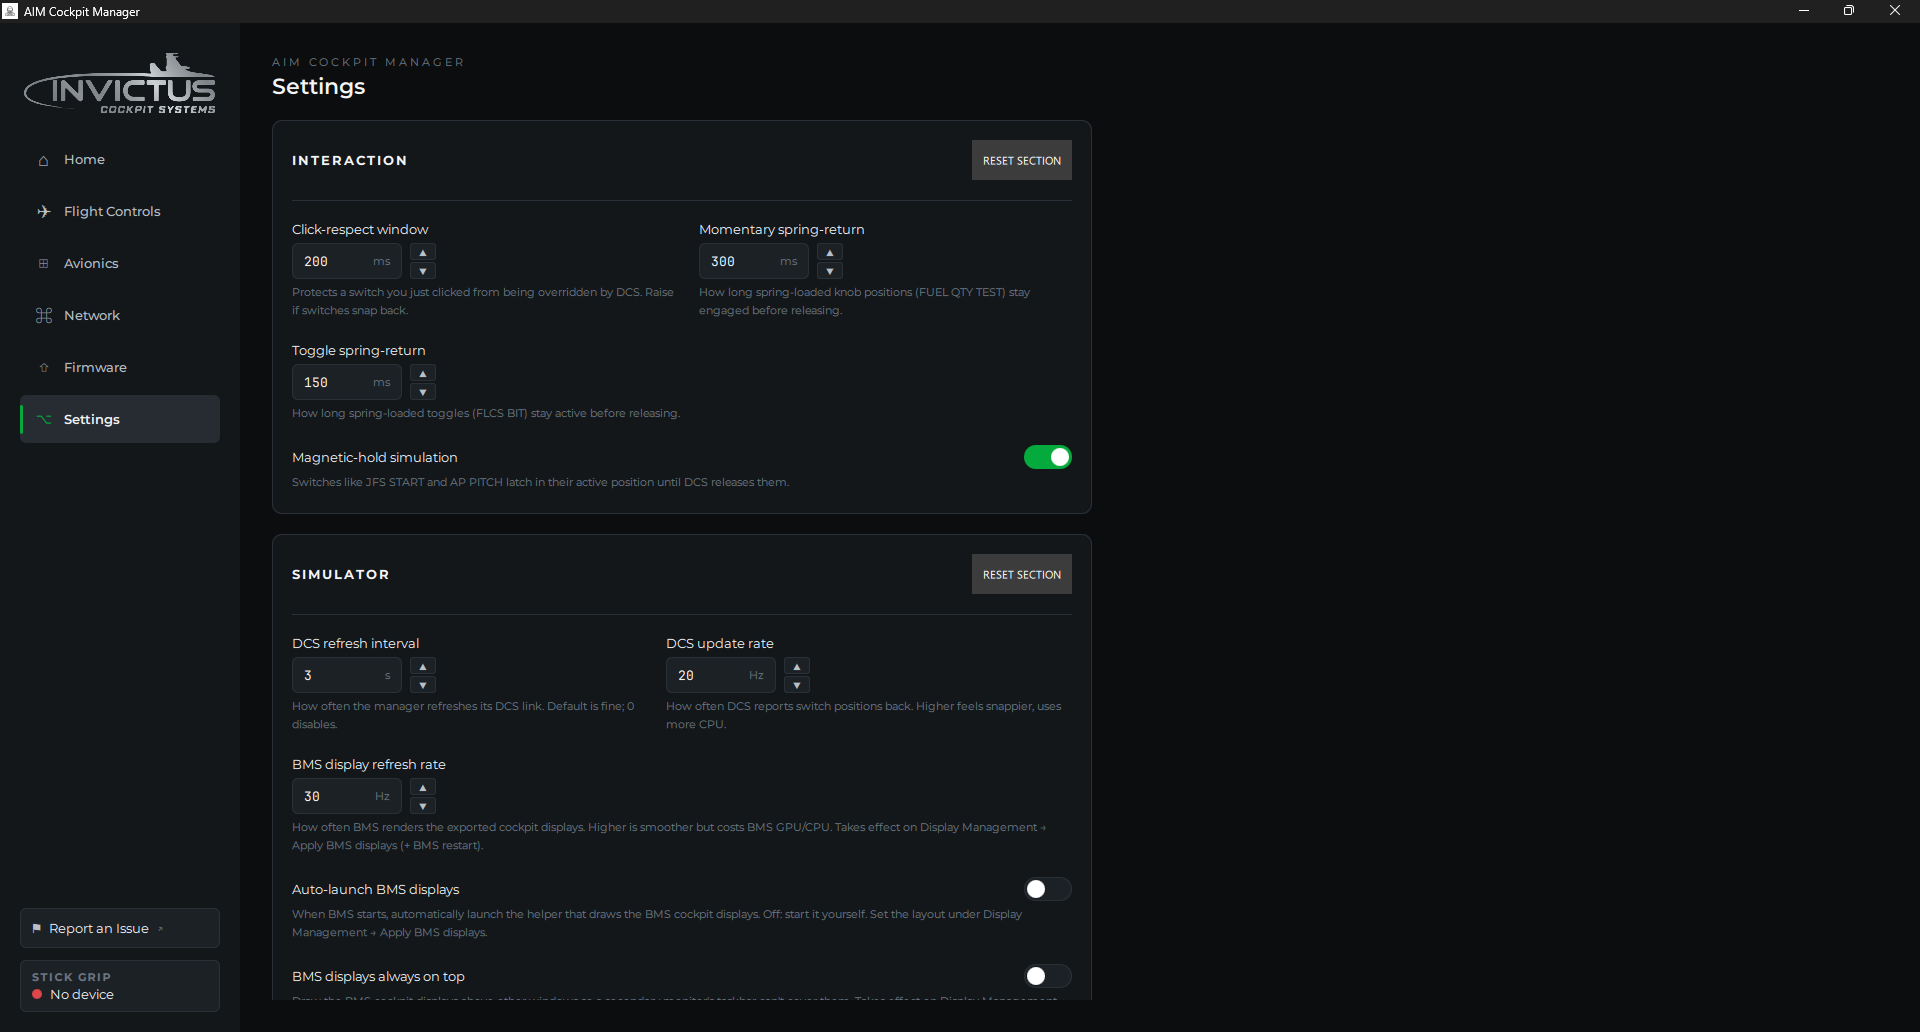Click the Auto-launch BMS displays label
1920x1032 pixels.
pyautogui.click(x=376, y=889)
